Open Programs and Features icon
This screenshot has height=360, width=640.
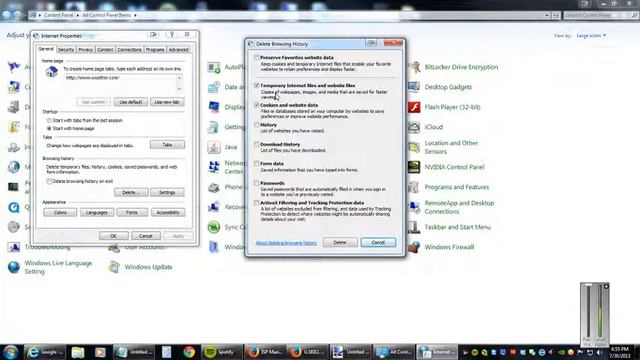[x=414, y=187]
